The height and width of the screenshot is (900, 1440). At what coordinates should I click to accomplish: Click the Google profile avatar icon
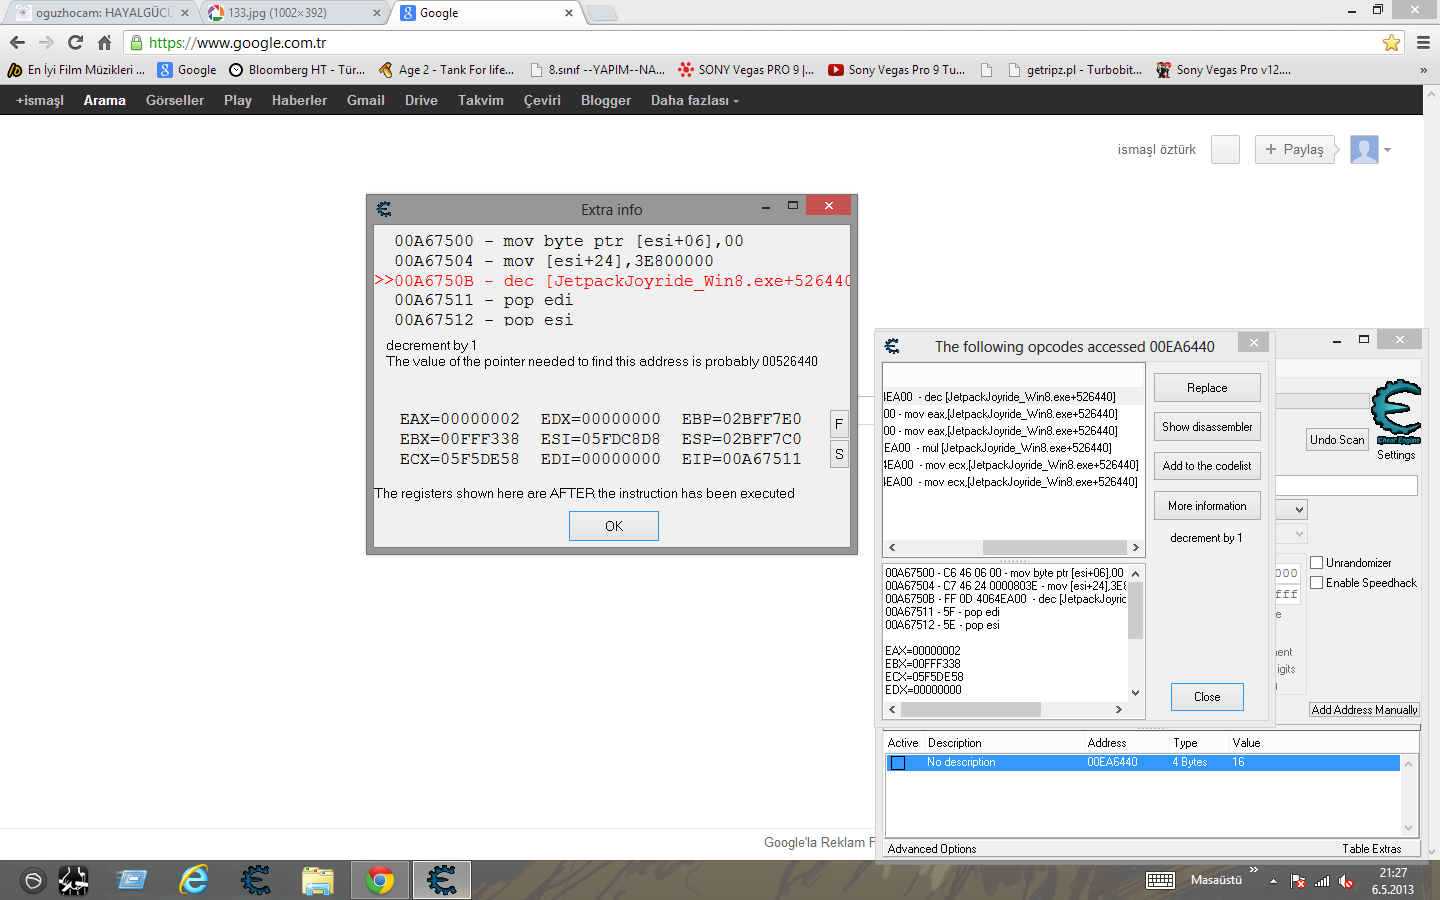(1364, 149)
